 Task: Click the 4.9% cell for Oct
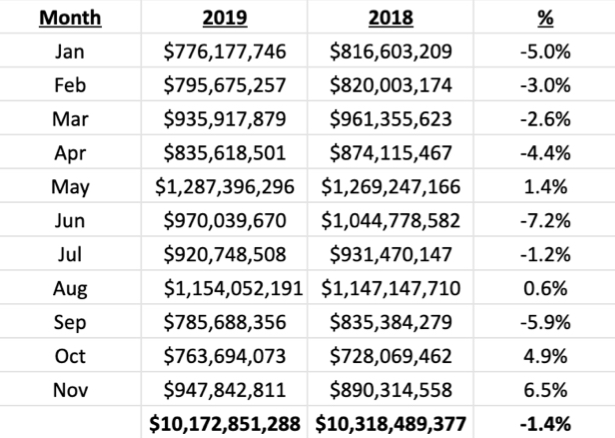tap(545, 356)
